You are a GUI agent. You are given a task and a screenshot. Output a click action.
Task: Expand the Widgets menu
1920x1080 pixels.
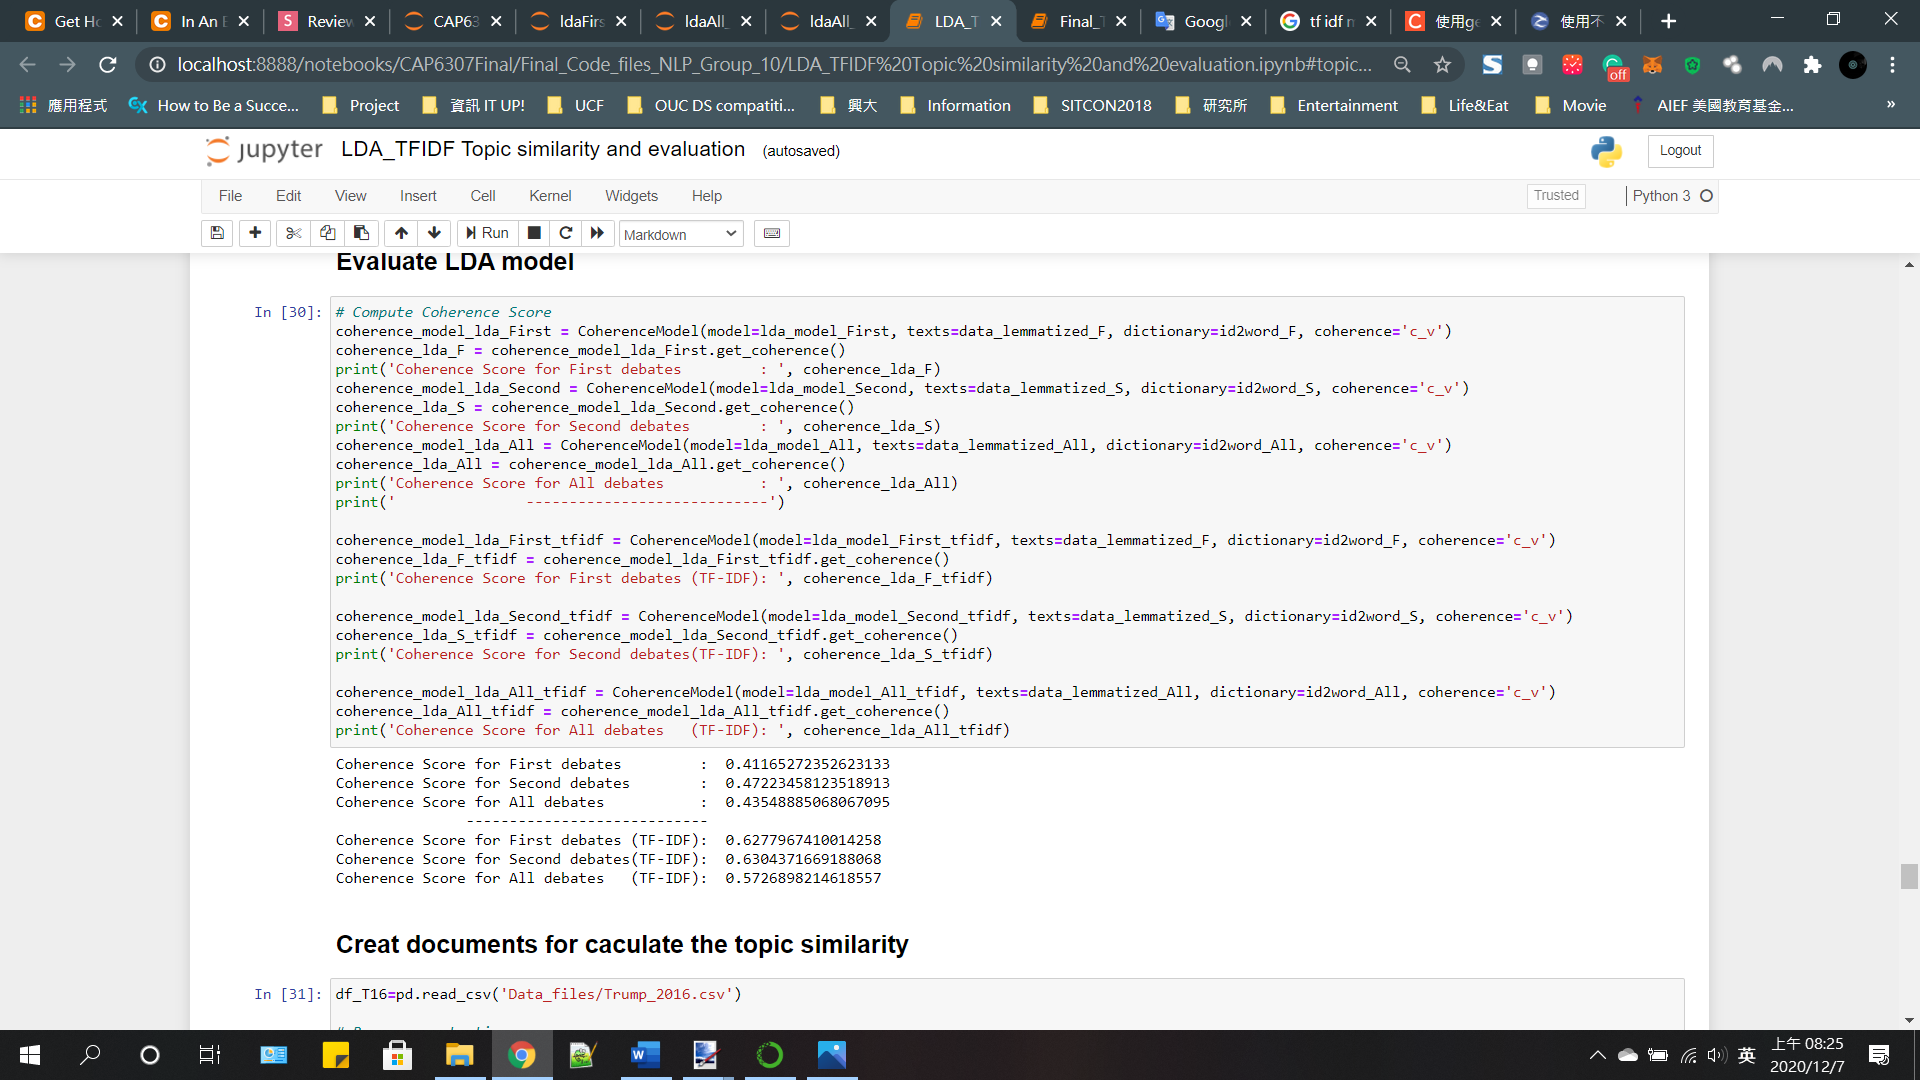click(631, 196)
